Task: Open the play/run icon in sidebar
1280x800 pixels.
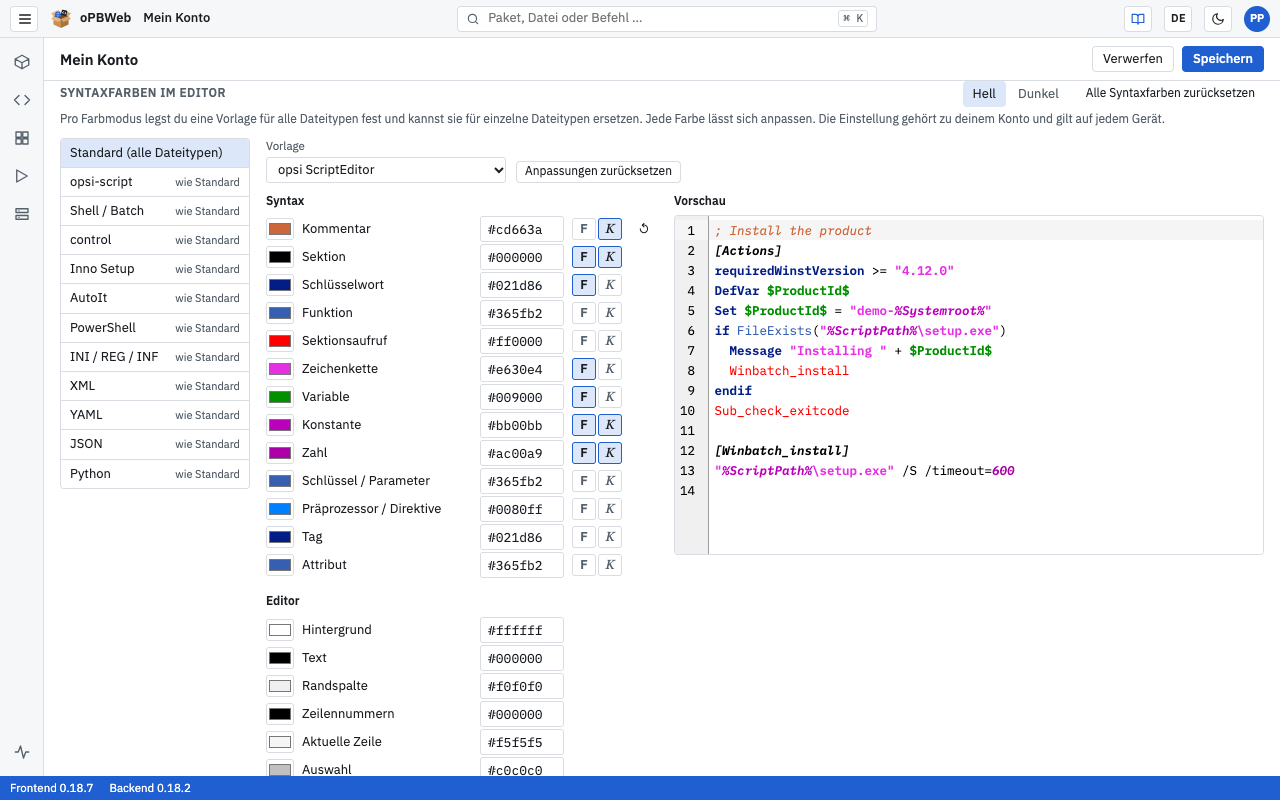Action: coord(22,176)
